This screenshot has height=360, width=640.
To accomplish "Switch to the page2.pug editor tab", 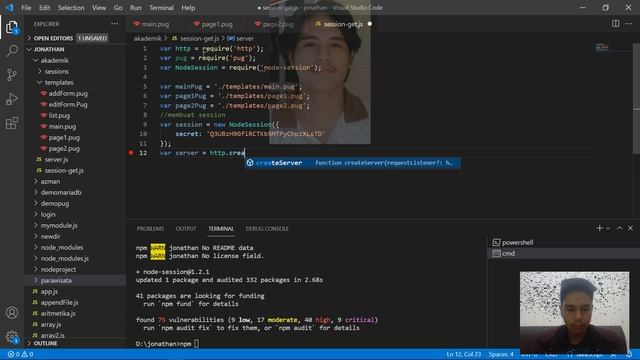I will 278,24.
